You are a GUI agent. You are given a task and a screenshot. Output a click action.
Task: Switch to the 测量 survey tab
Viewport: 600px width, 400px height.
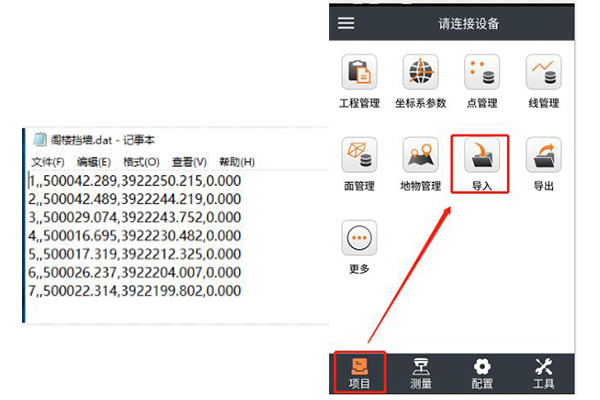421,372
